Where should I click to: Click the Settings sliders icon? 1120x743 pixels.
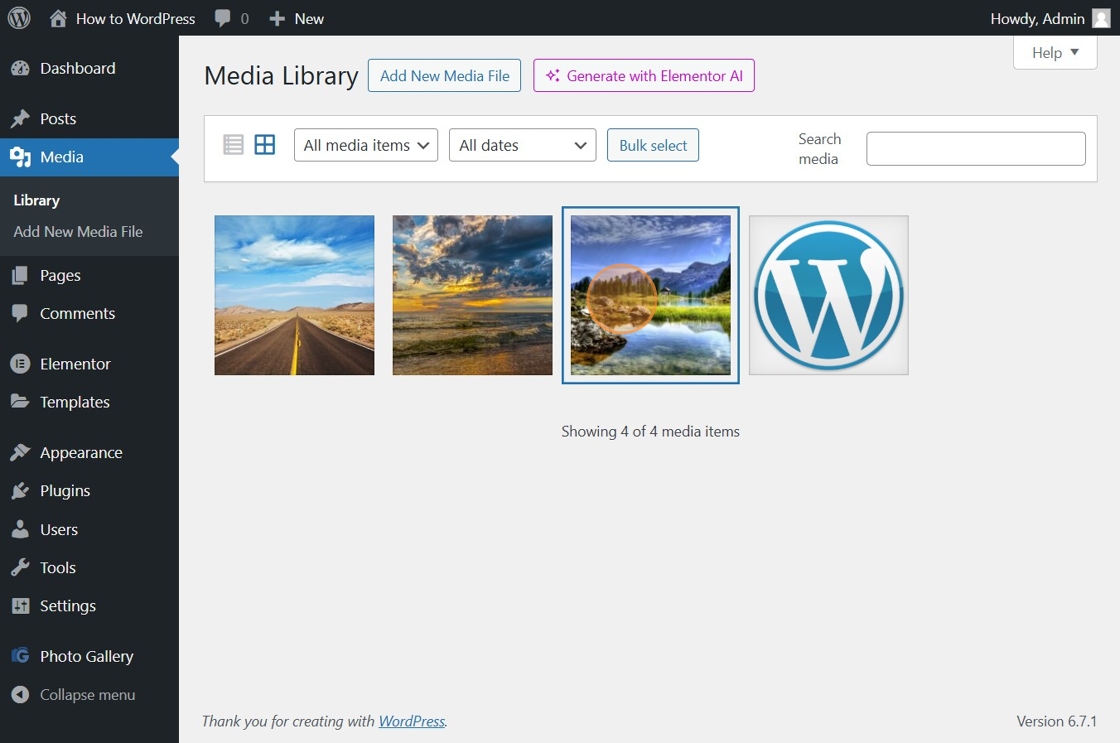point(20,606)
